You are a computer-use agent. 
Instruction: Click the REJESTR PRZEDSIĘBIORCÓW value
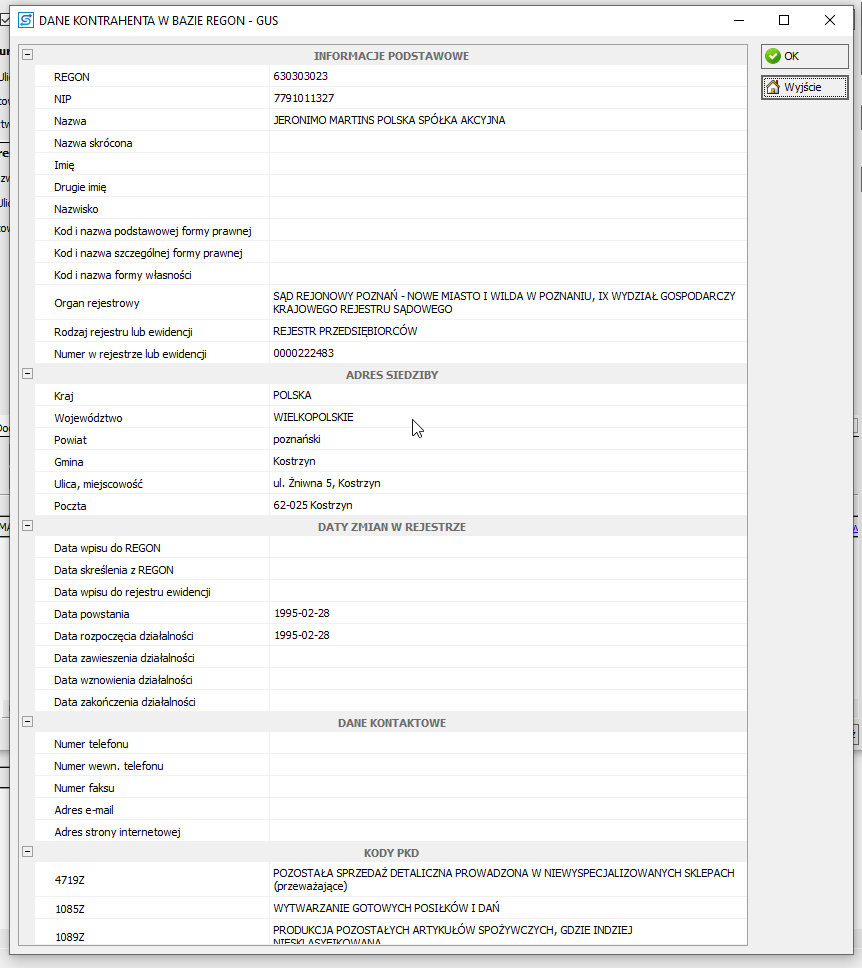click(345, 332)
